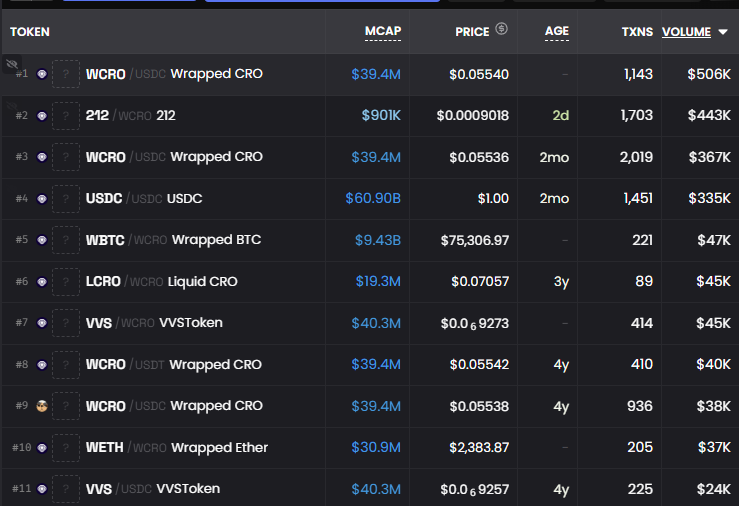Click the $24K volume value
The height and width of the screenshot is (506, 739).
[714, 489]
